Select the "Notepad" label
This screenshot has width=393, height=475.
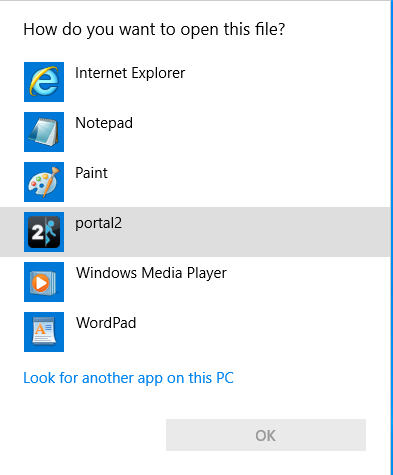(104, 123)
